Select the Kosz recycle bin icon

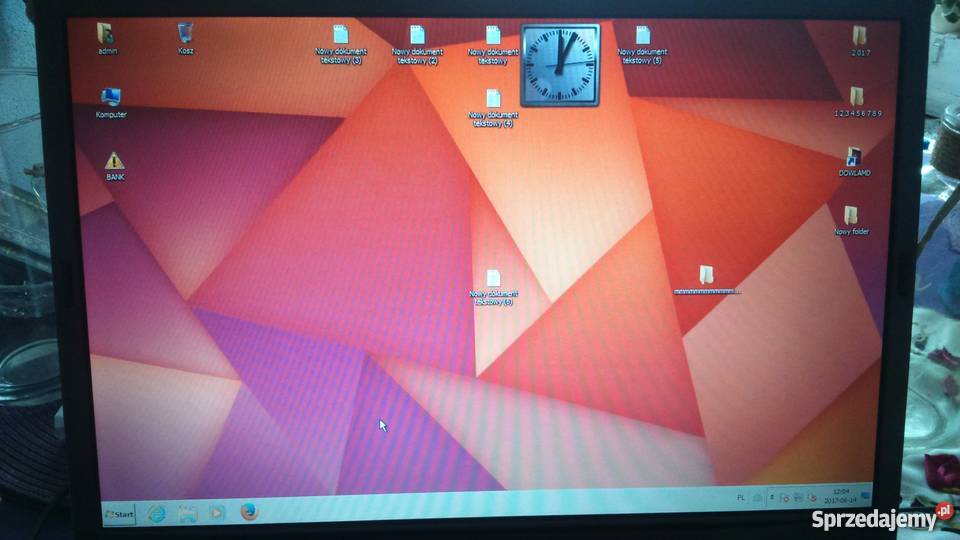click(185, 34)
